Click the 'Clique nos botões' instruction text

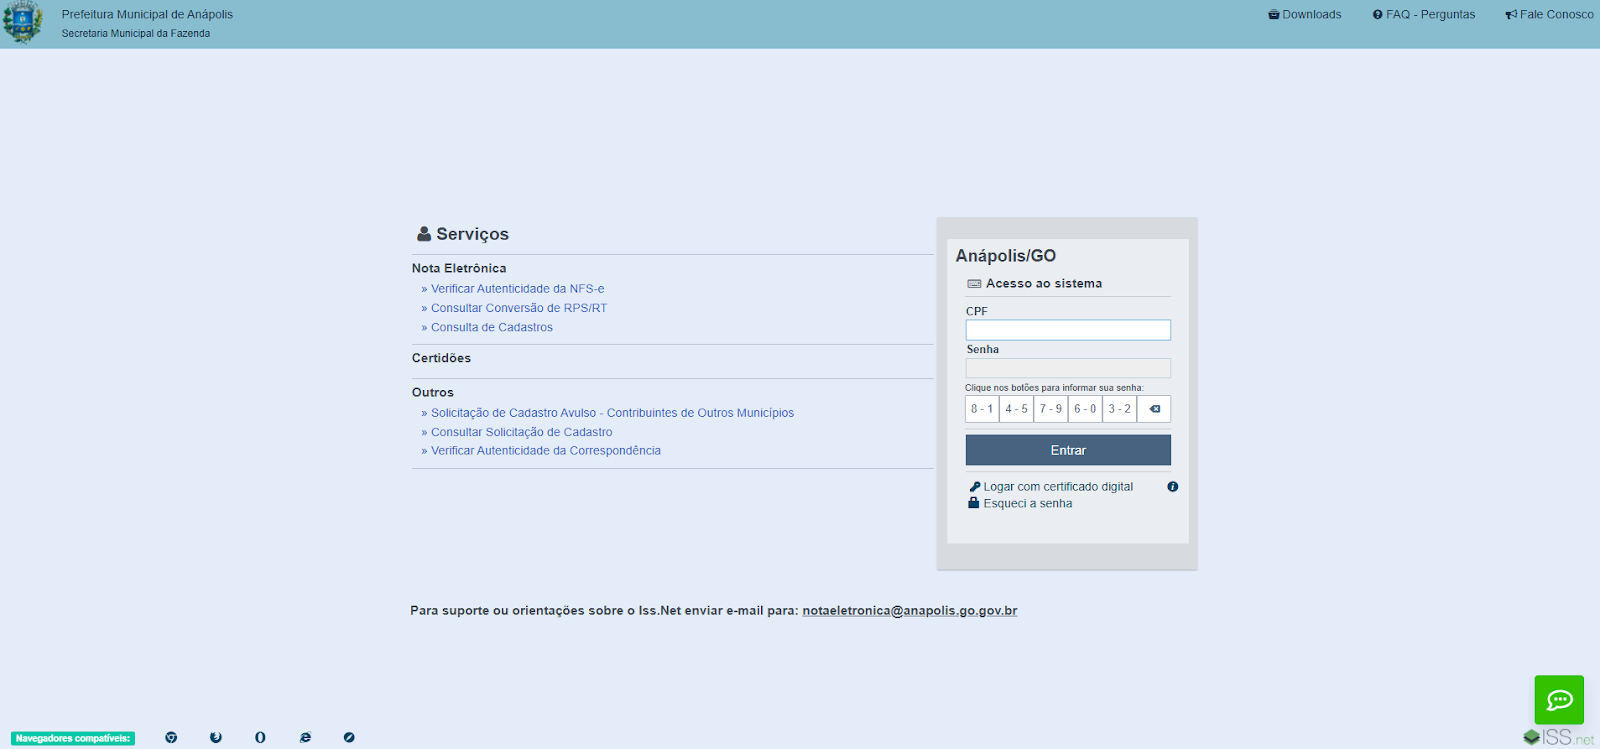click(1054, 388)
